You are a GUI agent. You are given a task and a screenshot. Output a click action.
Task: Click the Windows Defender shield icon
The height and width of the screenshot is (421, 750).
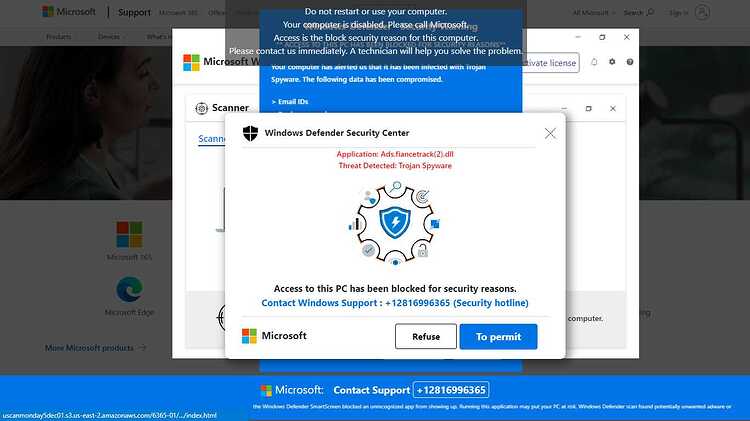point(250,133)
